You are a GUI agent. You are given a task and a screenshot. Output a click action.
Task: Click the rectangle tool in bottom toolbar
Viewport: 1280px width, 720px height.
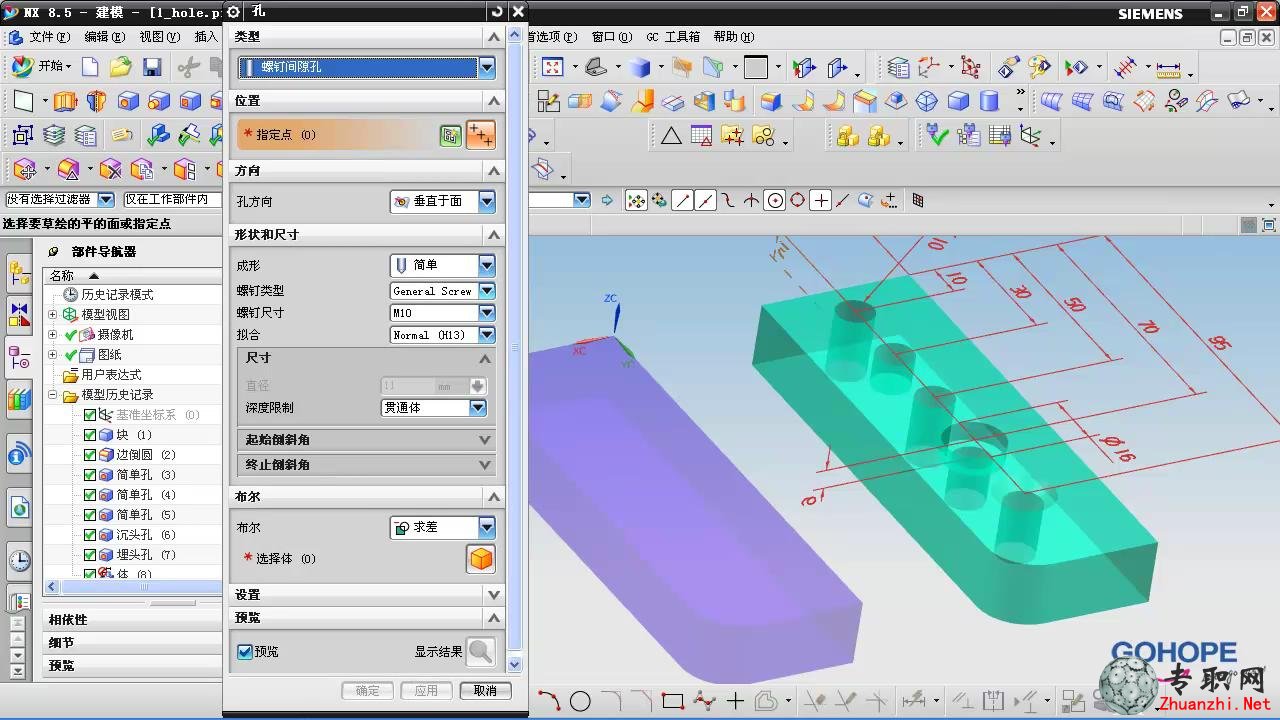(672, 701)
